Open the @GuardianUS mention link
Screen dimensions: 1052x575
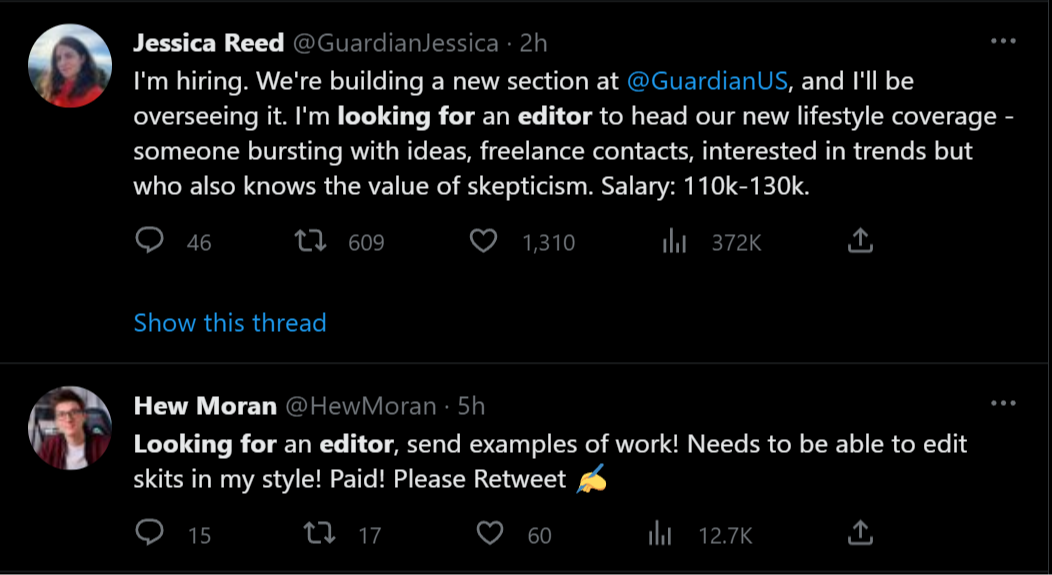coord(707,80)
